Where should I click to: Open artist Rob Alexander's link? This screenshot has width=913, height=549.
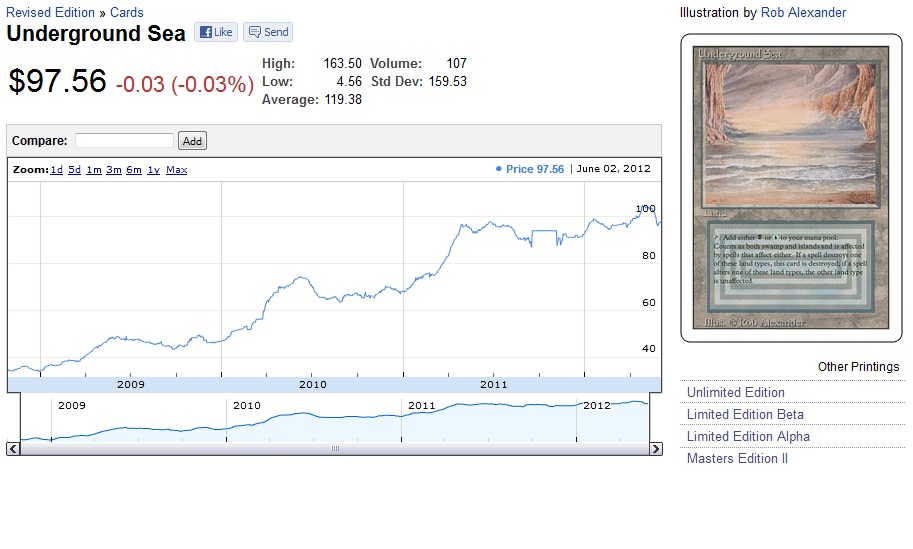[x=803, y=13]
